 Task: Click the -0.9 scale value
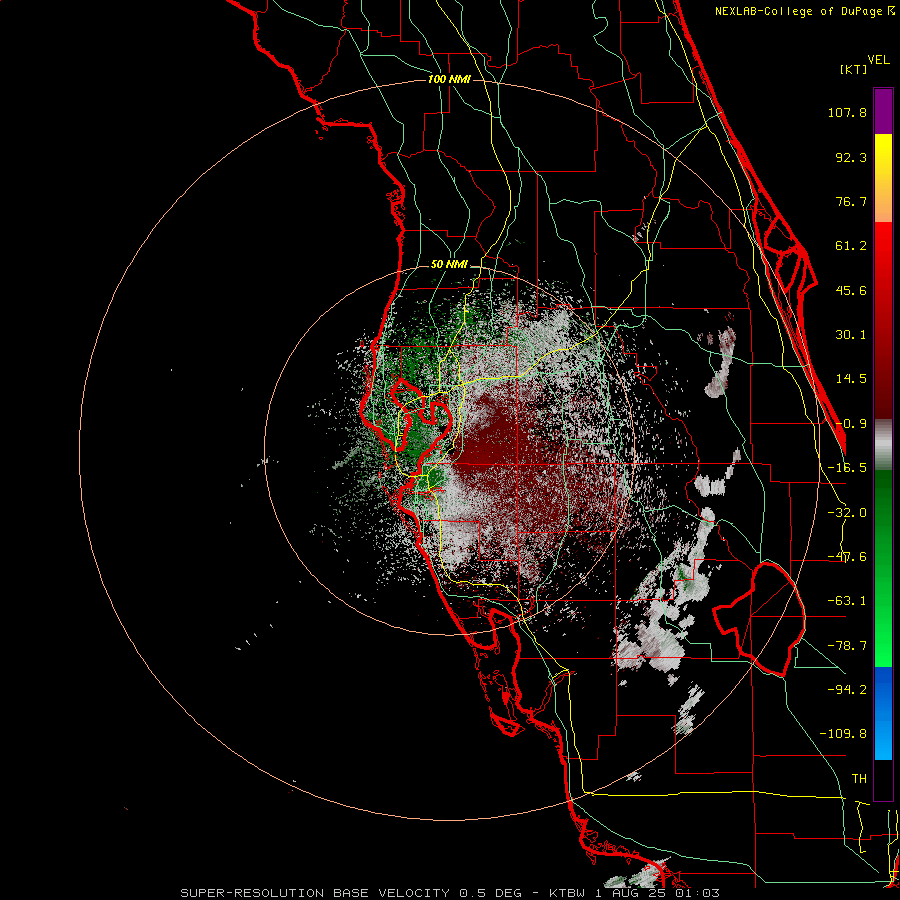click(851, 424)
